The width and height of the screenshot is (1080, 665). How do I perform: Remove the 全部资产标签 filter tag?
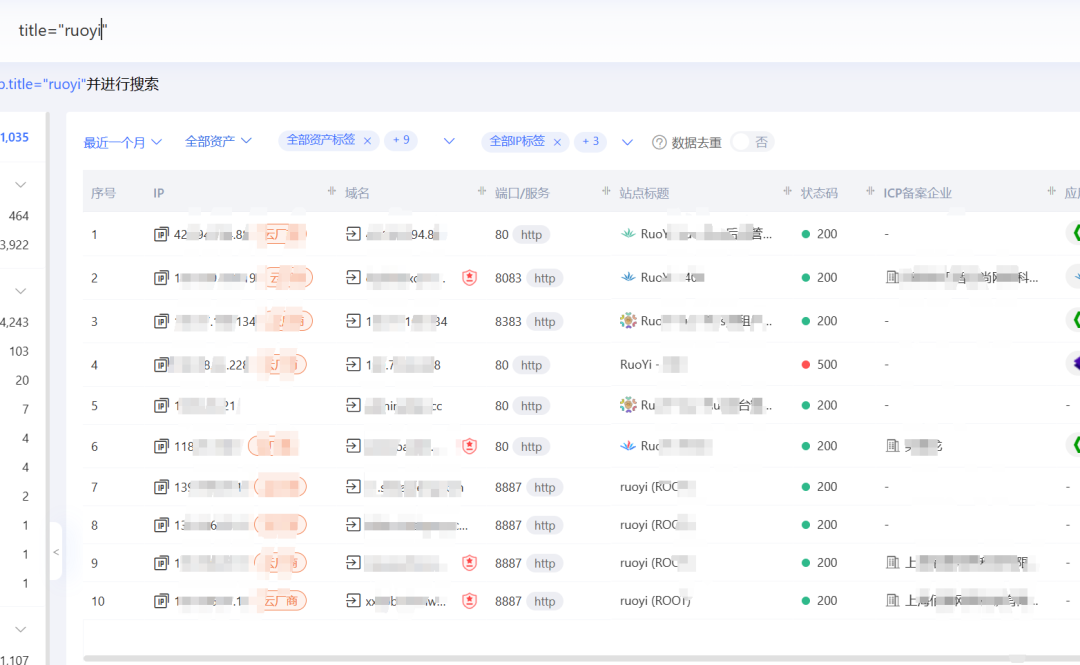pos(367,141)
